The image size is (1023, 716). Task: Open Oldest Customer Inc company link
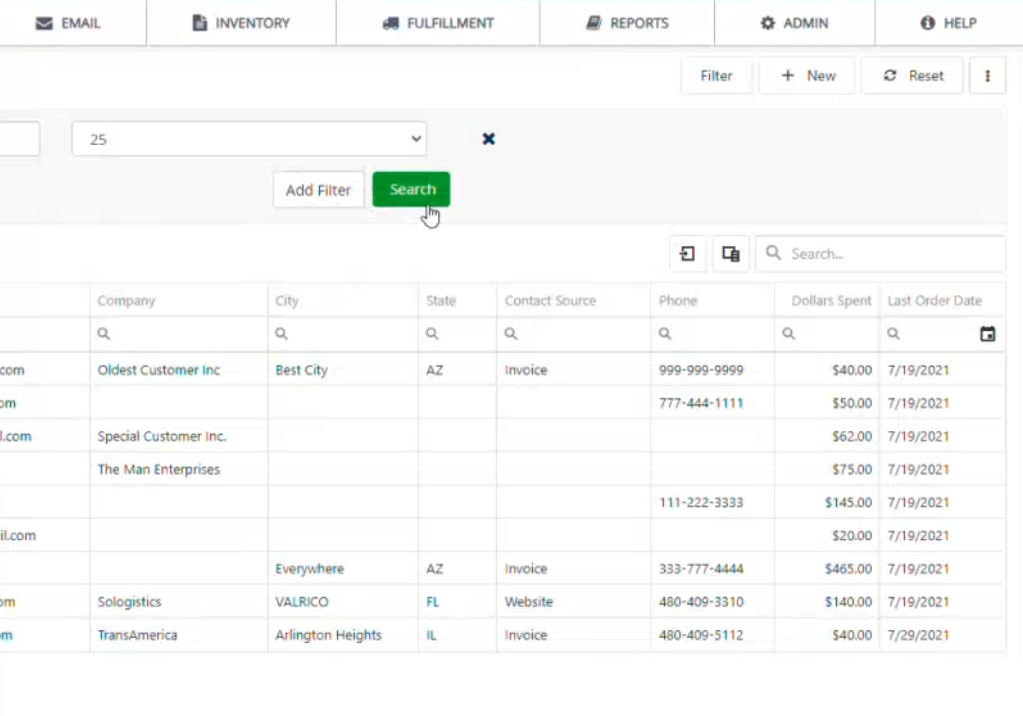(159, 370)
